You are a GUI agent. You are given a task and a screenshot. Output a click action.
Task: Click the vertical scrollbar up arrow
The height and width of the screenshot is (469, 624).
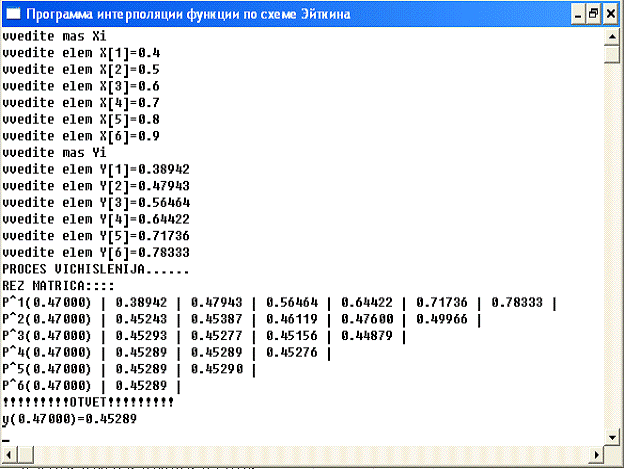(613, 36)
